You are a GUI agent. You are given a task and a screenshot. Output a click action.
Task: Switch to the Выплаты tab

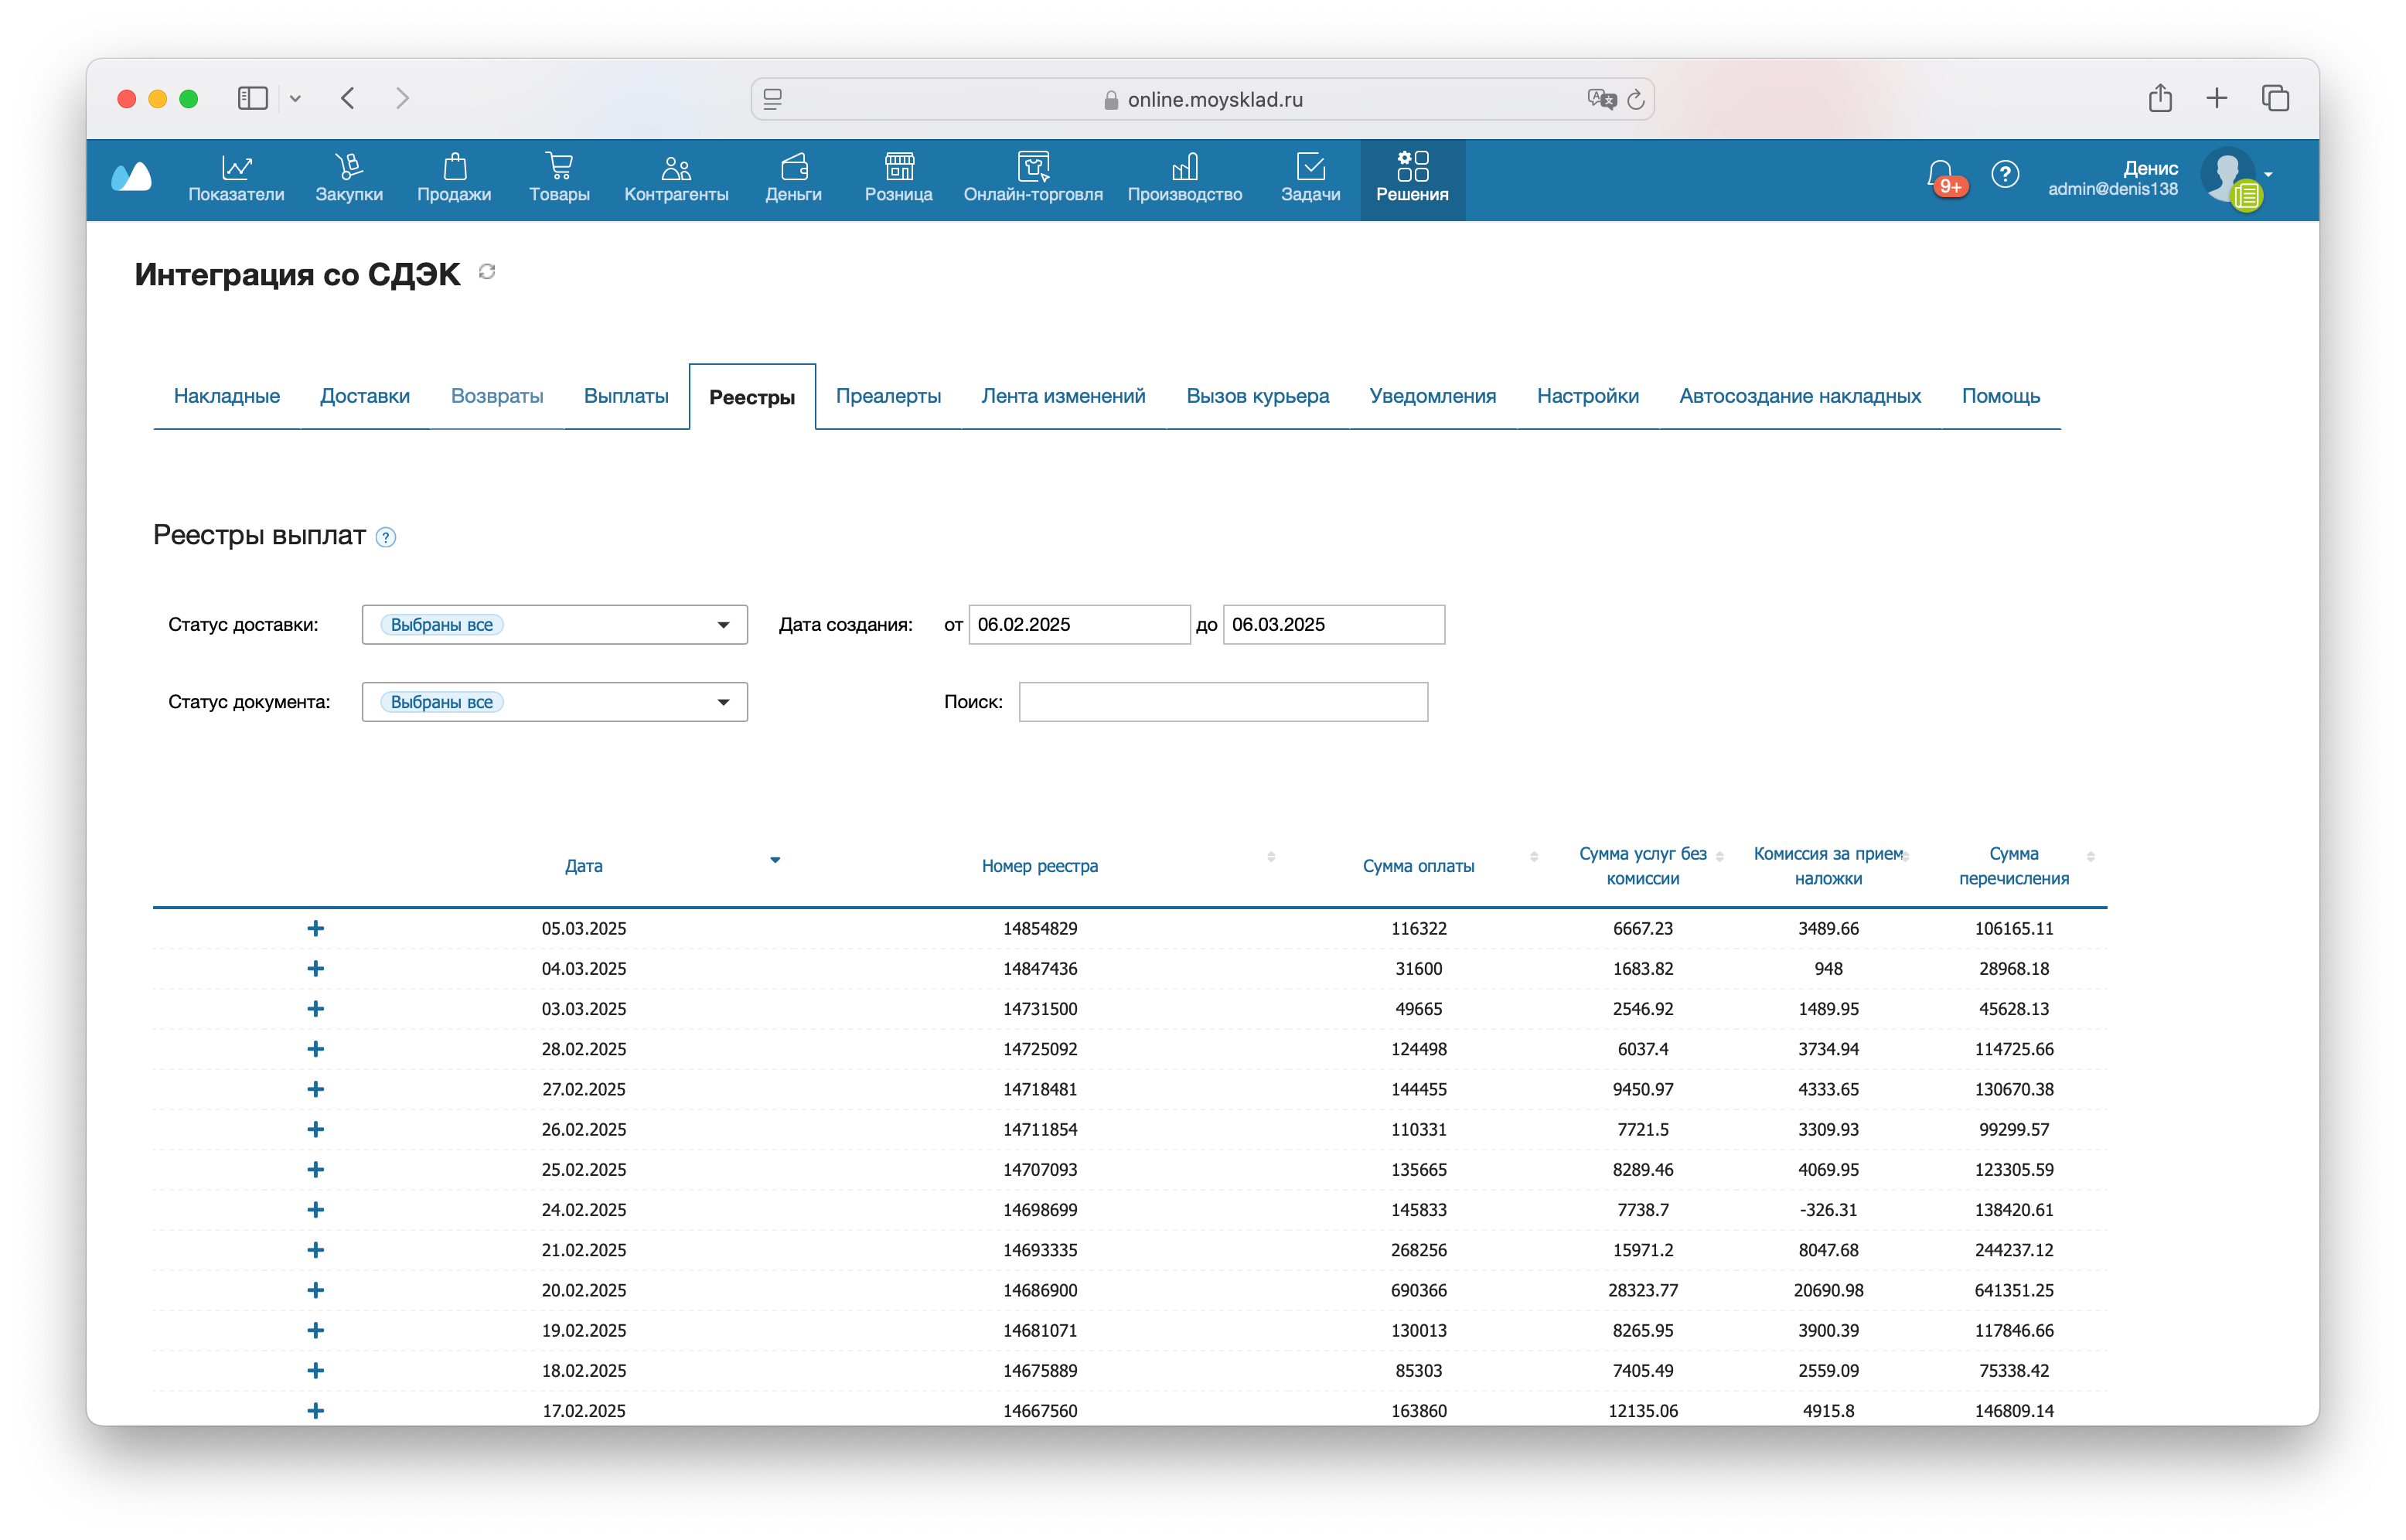[x=625, y=396]
